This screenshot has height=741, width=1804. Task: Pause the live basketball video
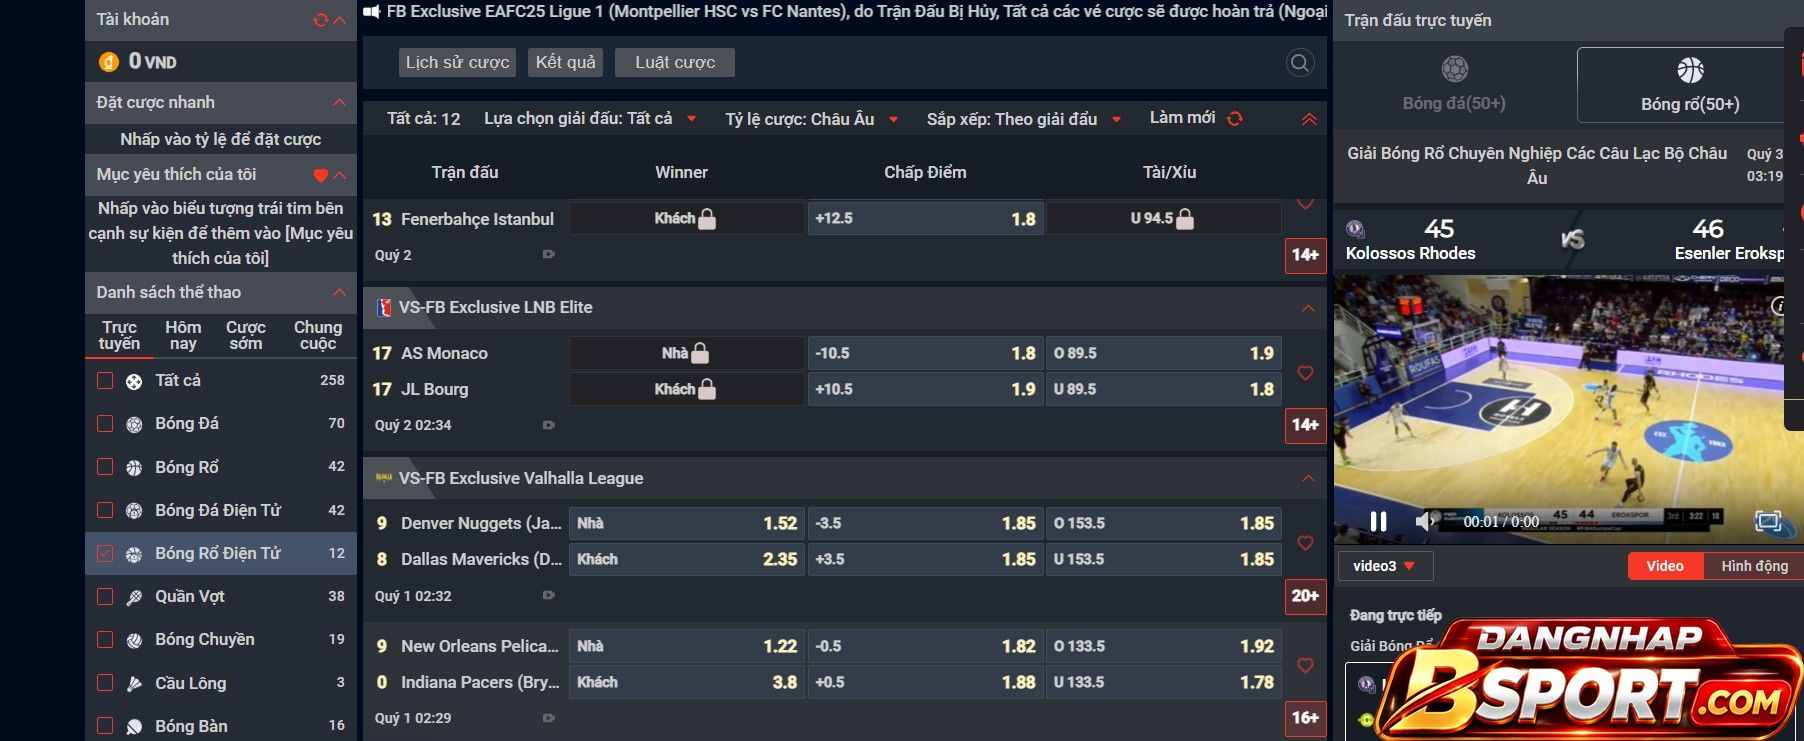click(1378, 521)
